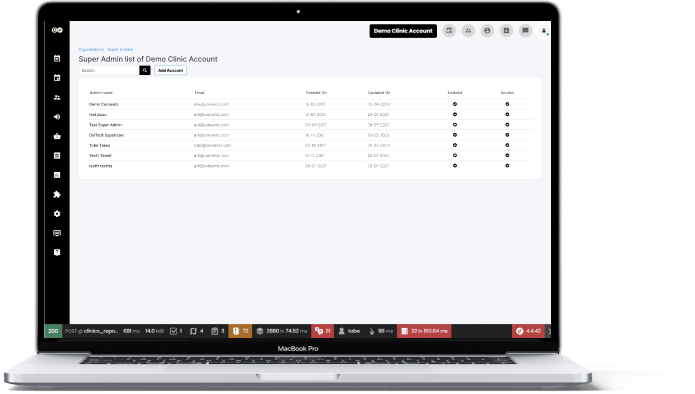Viewport: 695px width, 394px height.
Task: Toggle Enabled check for Test Super Admin
Action: point(455,125)
